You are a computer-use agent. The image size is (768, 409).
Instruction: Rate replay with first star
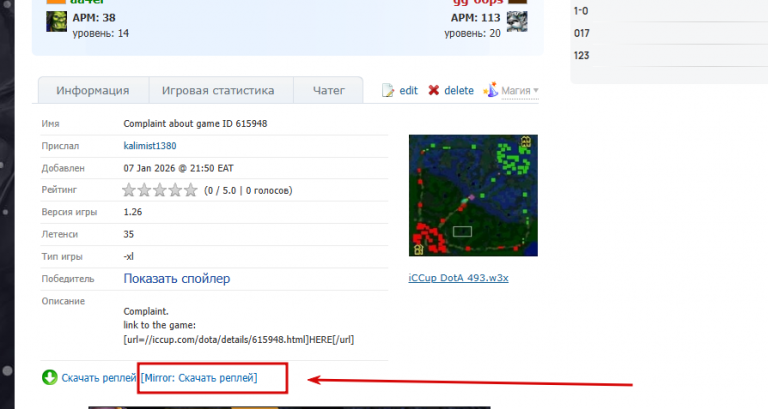129,190
